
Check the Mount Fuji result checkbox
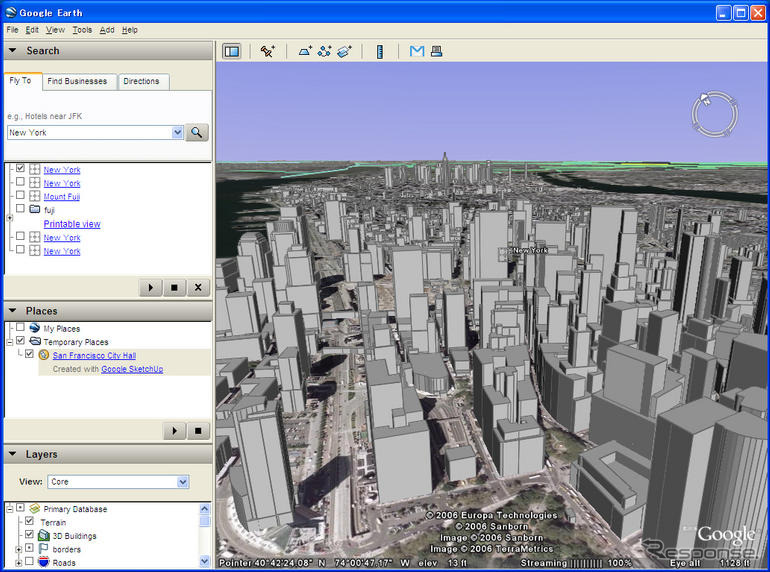click(x=21, y=197)
